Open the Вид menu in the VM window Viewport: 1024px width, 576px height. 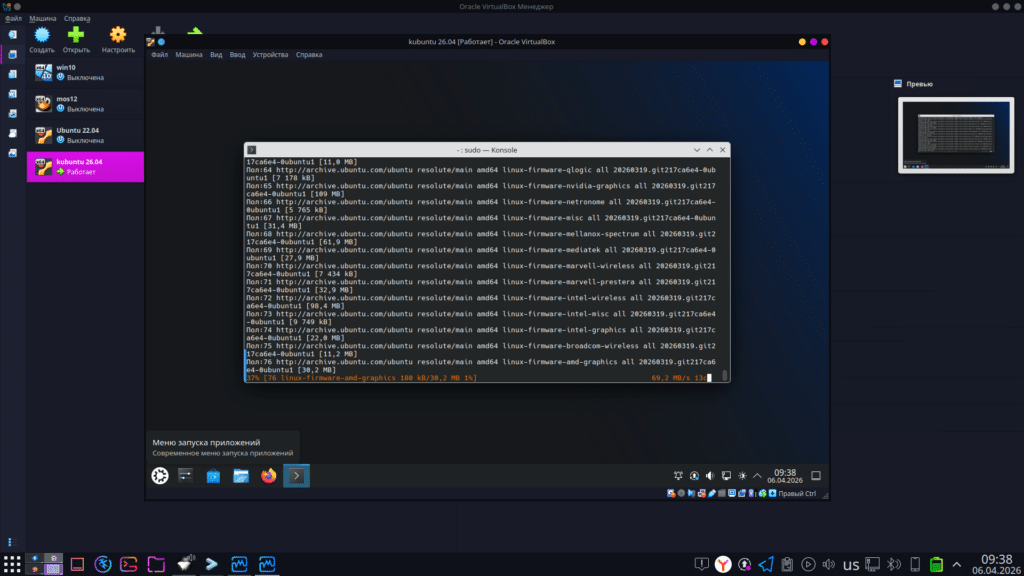216,54
